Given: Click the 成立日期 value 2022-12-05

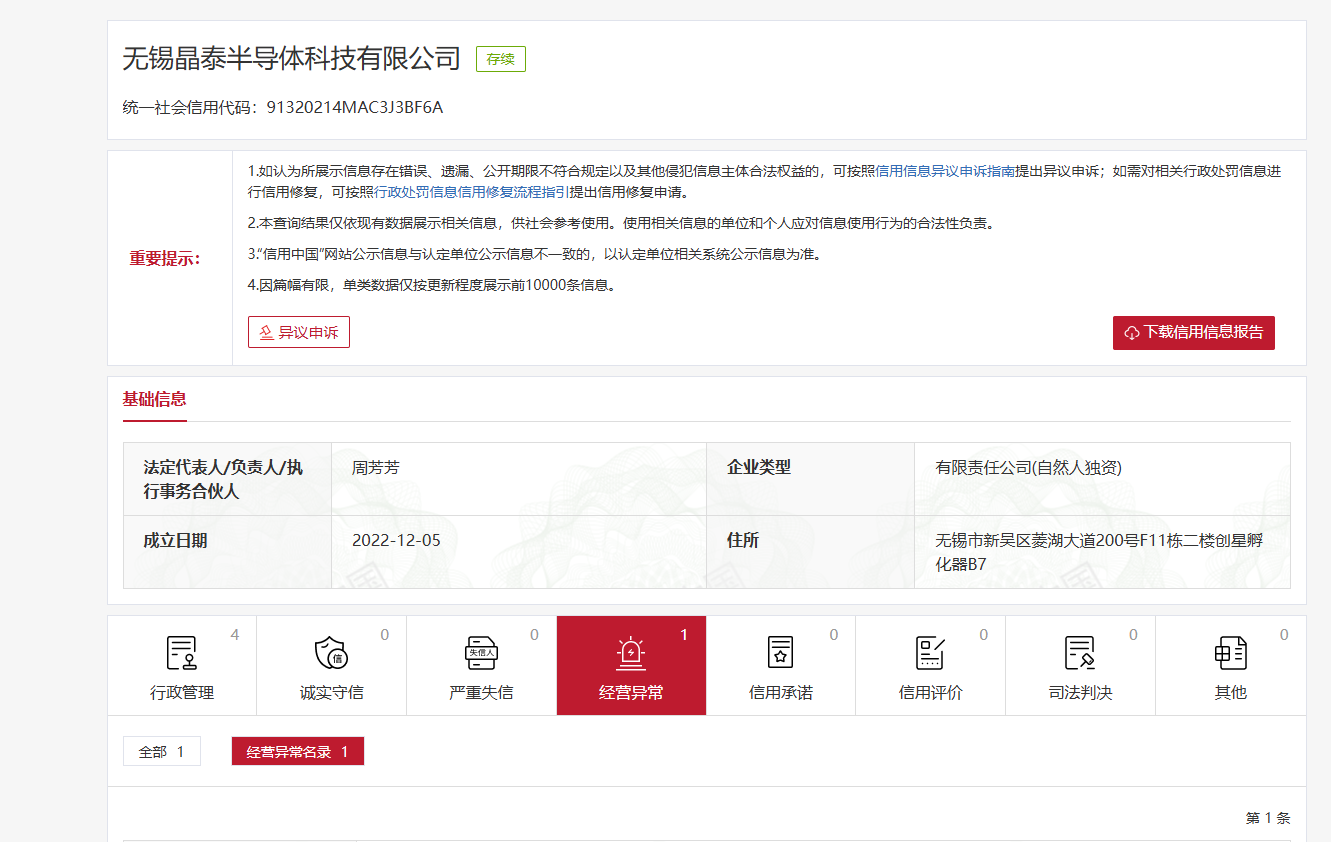Looking at the screenshot, I should tap(396, 540).
